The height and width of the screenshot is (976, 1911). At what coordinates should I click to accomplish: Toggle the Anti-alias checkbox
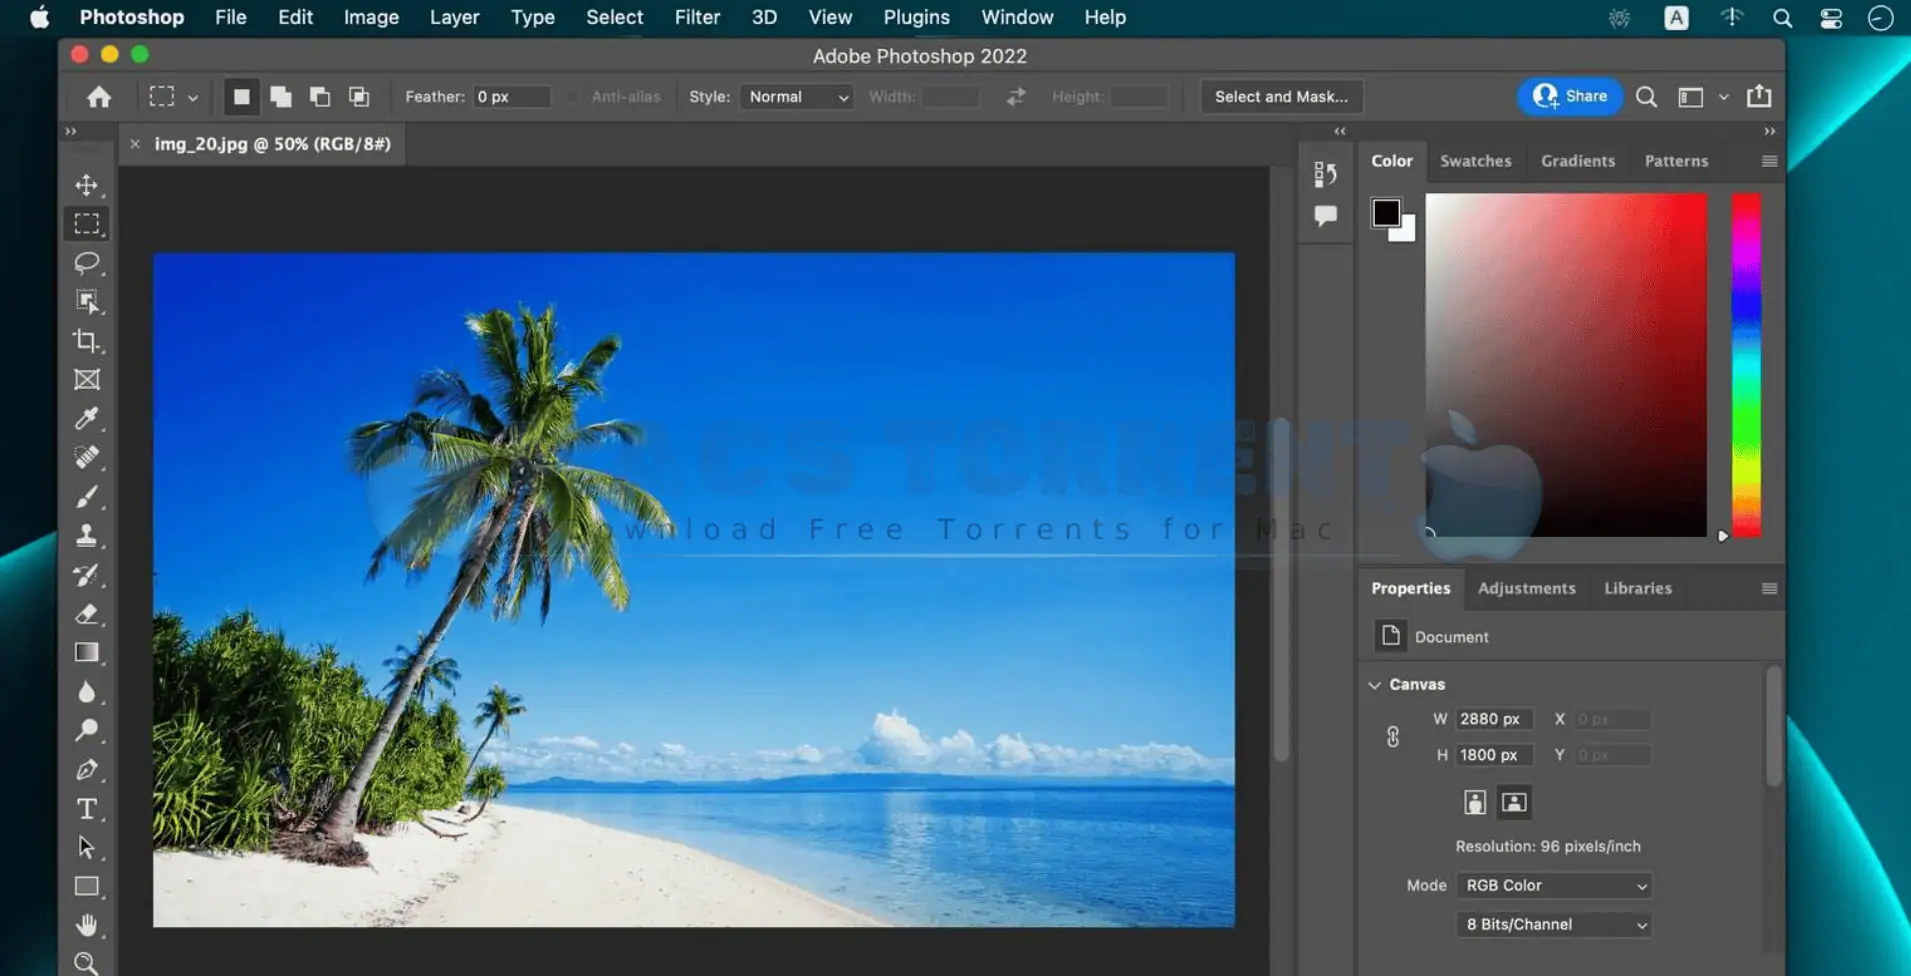click(573, 97)
